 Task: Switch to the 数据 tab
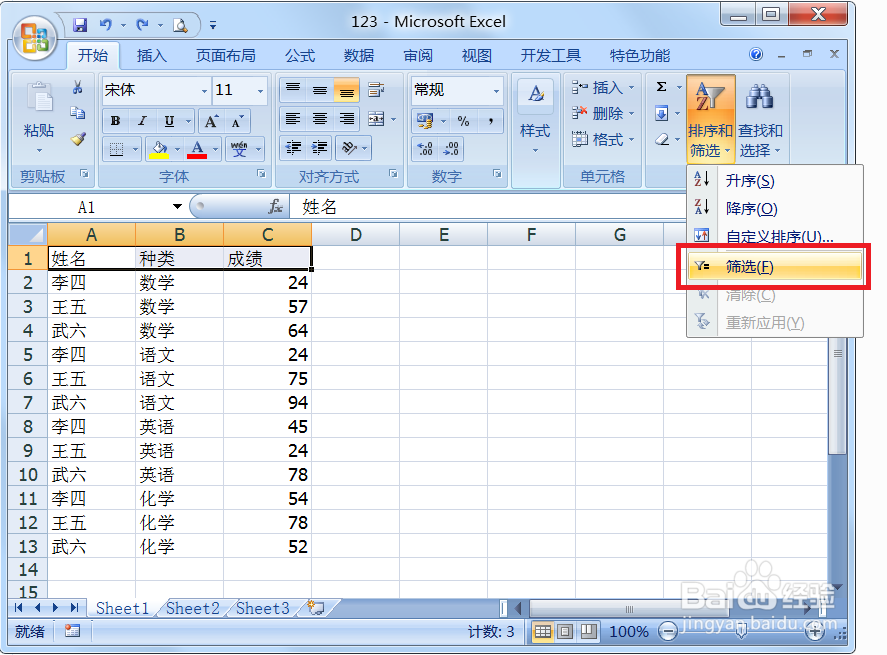pos(359,55)
